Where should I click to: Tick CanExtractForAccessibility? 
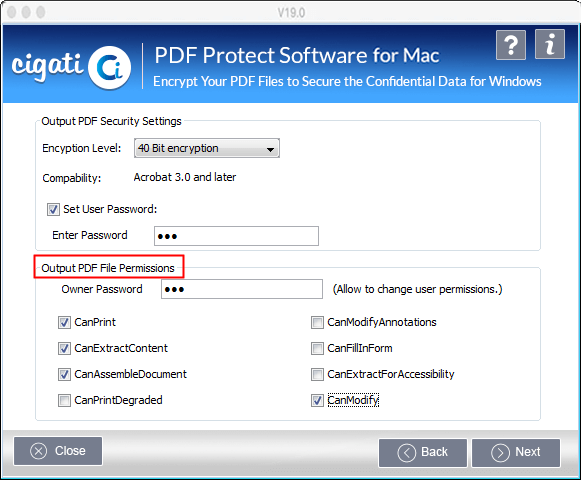point(317,374)
